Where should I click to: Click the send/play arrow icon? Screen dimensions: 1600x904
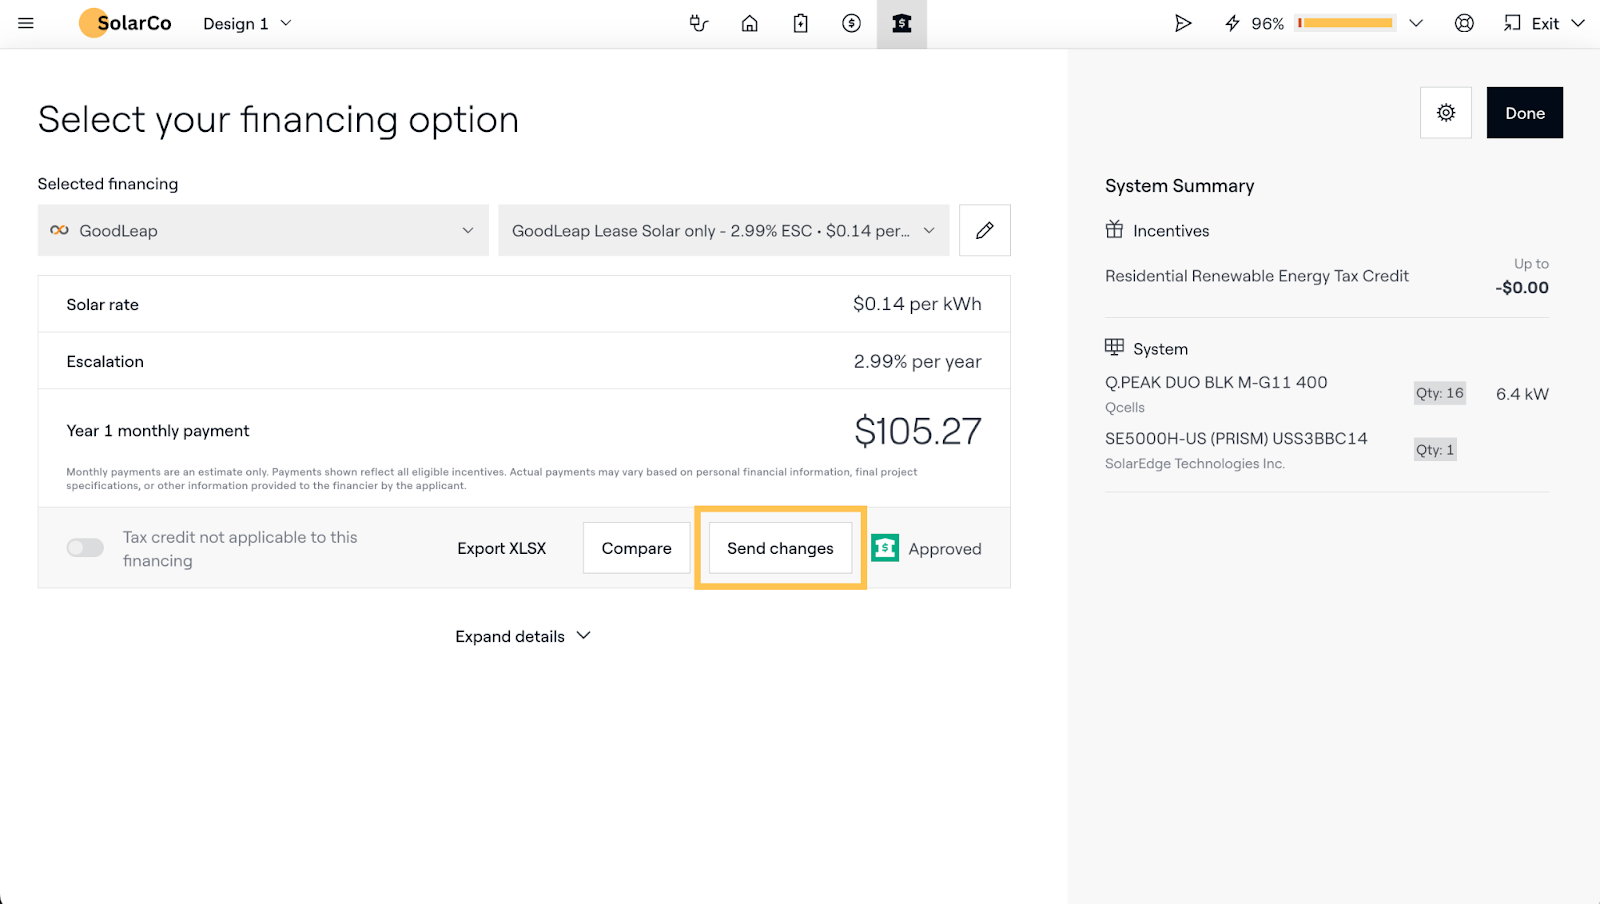tap(1183, 23)
